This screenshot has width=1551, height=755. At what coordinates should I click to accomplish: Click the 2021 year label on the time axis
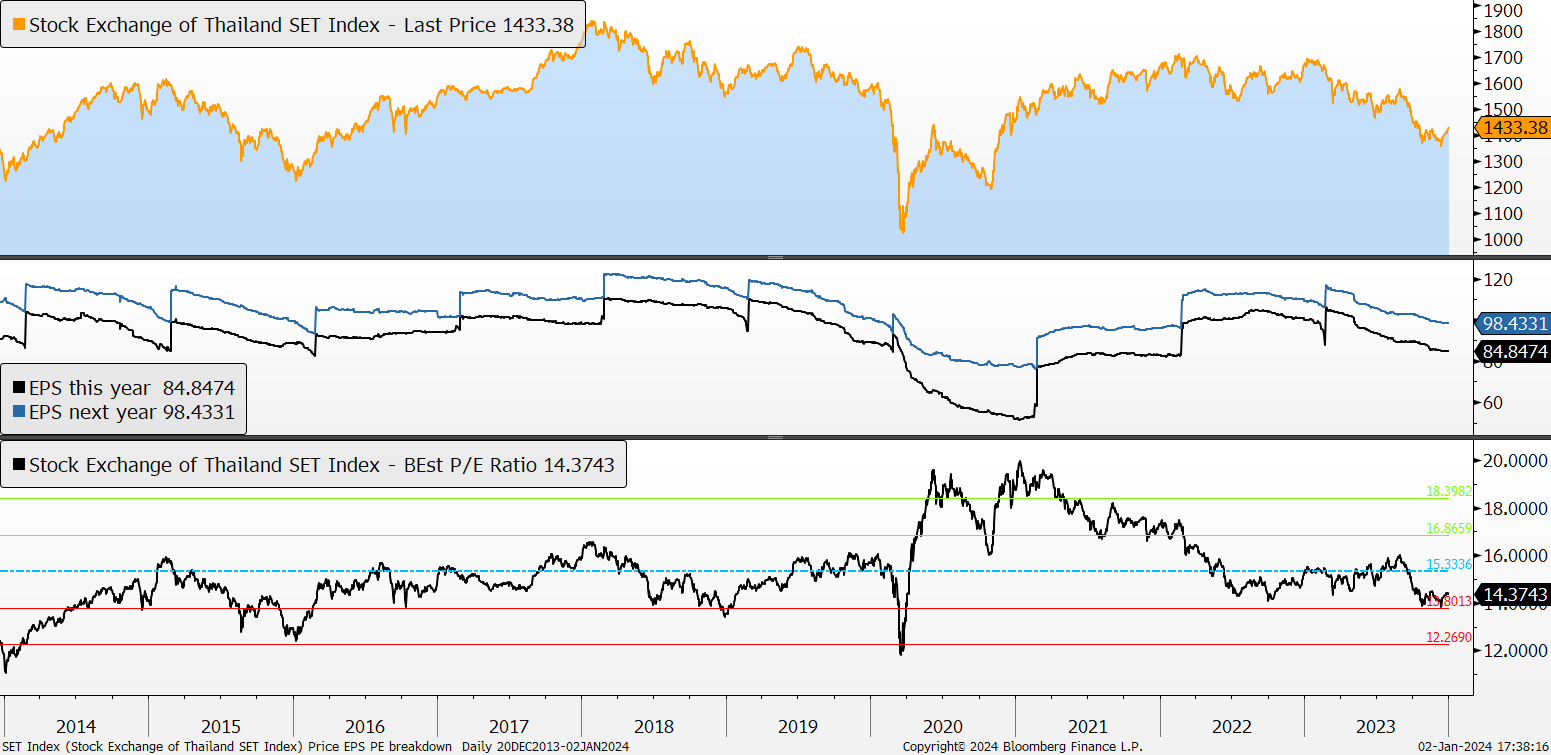pyautogui.click(x=1087, y=727)
